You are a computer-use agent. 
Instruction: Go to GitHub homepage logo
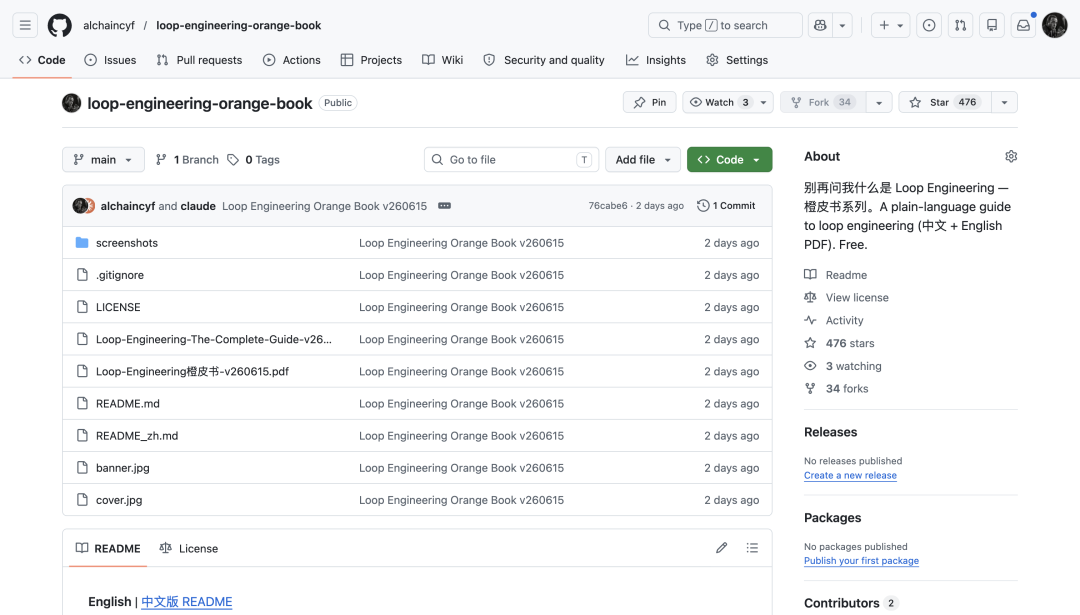[x=59, y=25]
